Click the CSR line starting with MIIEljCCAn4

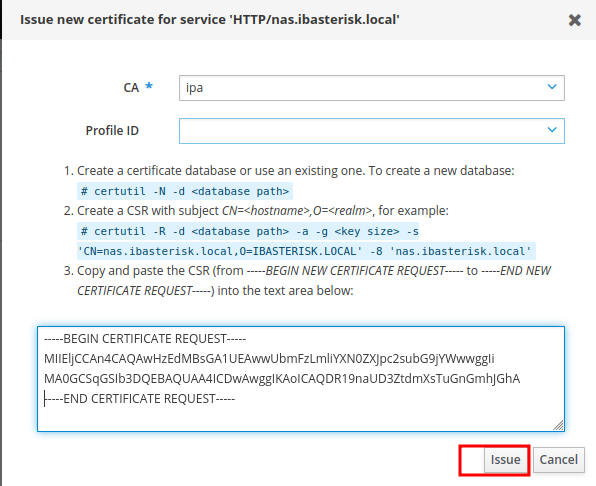pyautogui.click(x=269, y=359)
